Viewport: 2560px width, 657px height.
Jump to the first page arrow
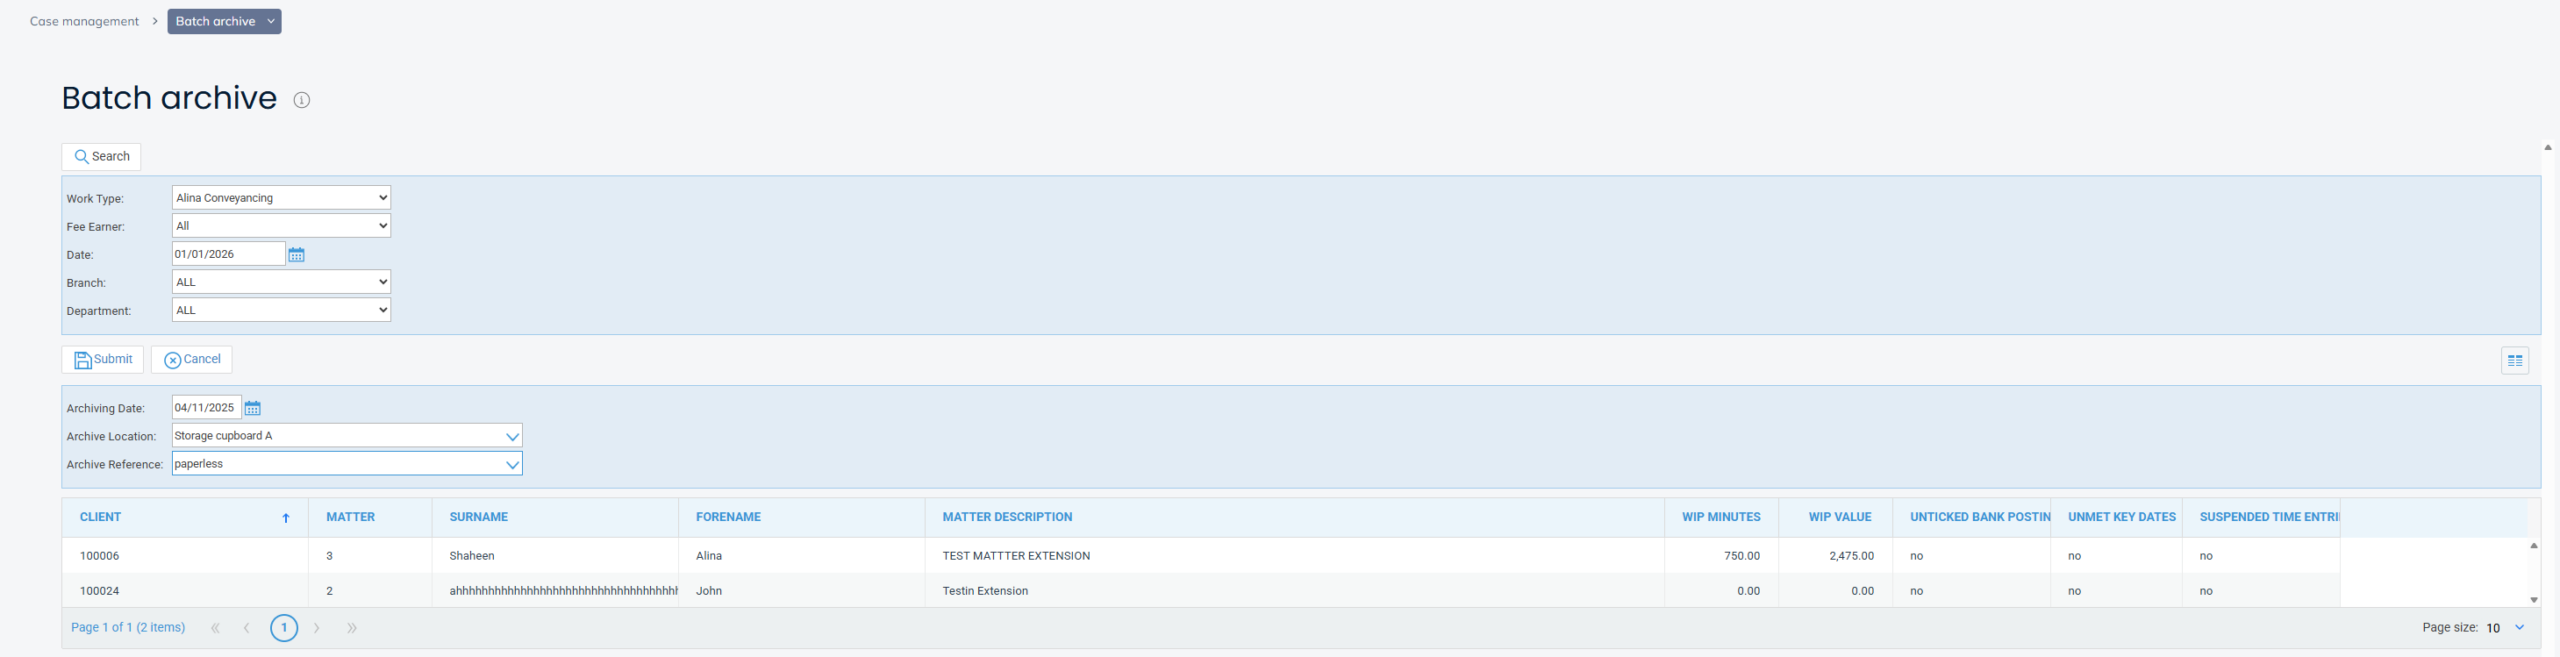coord(215,628)
